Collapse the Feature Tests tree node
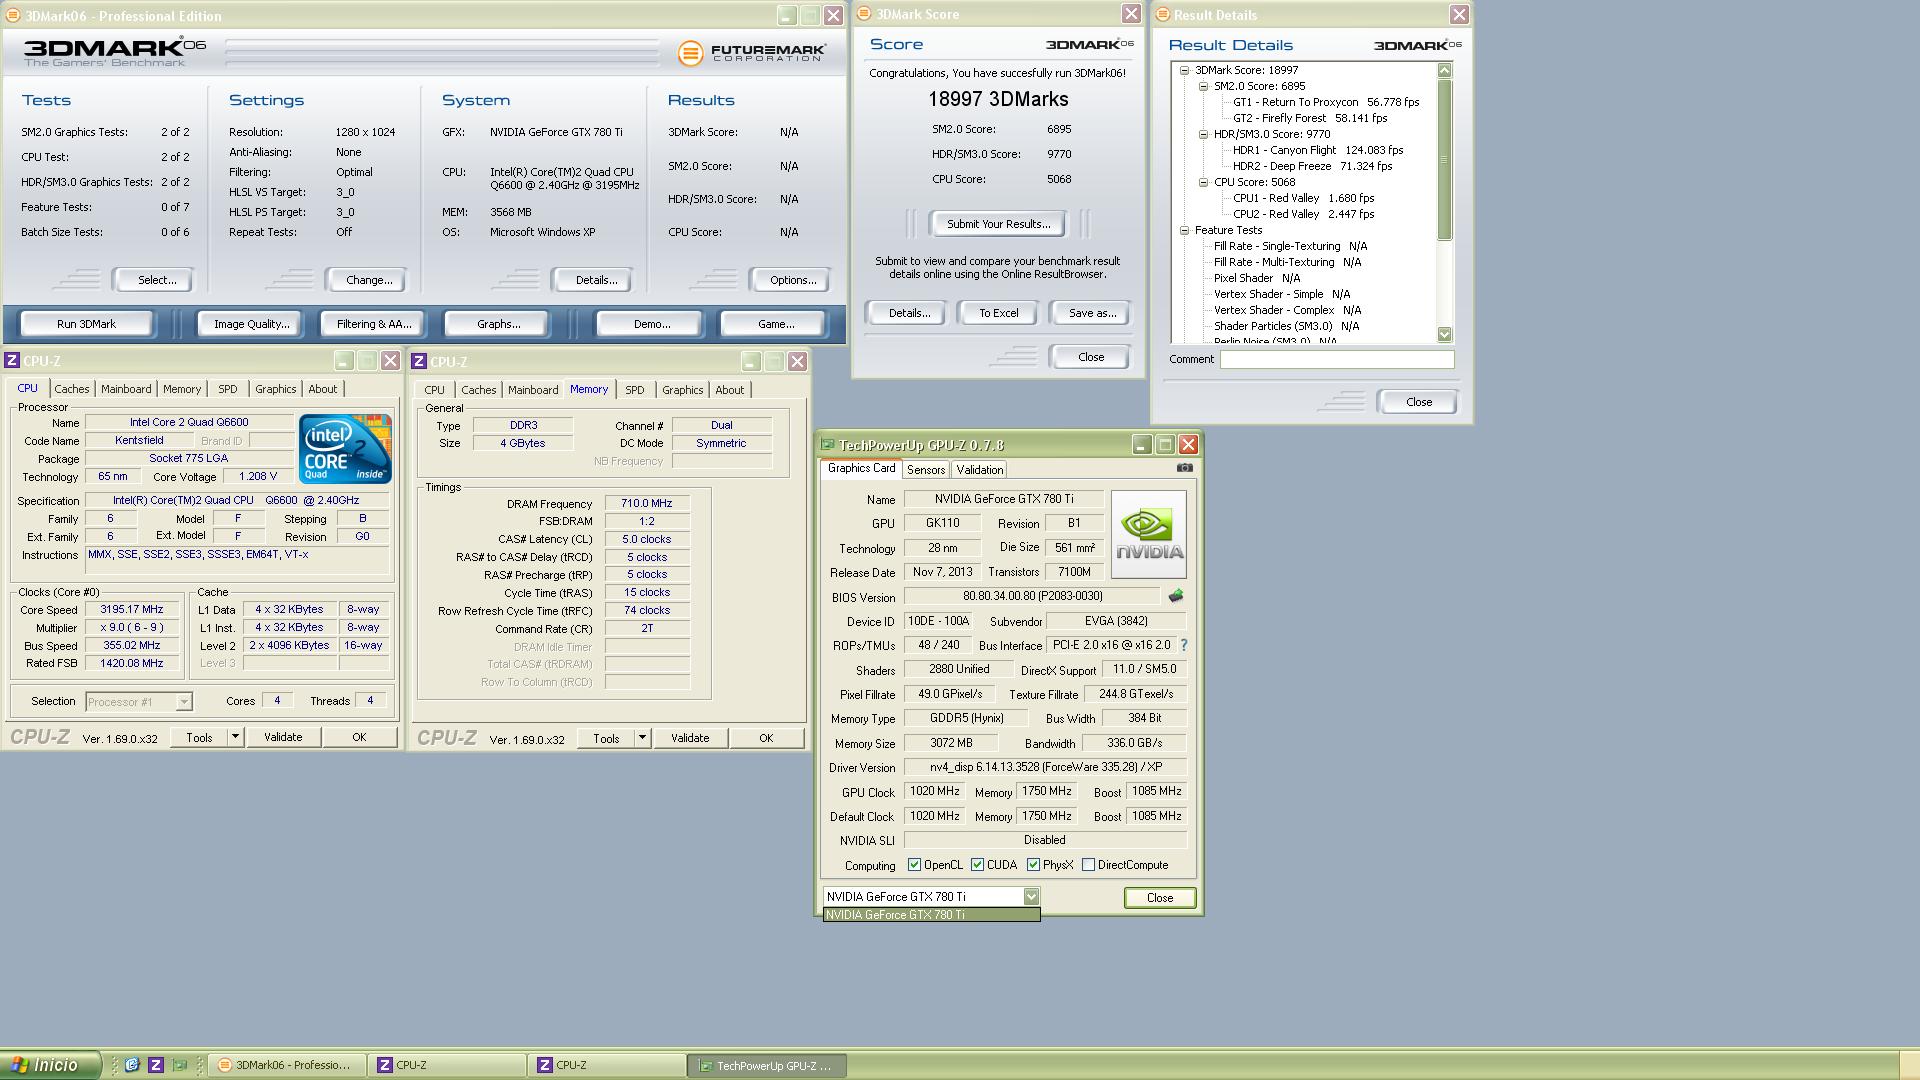Image resolution: width=1920 pixels, height=1080 pixels. click(1185, 230)
